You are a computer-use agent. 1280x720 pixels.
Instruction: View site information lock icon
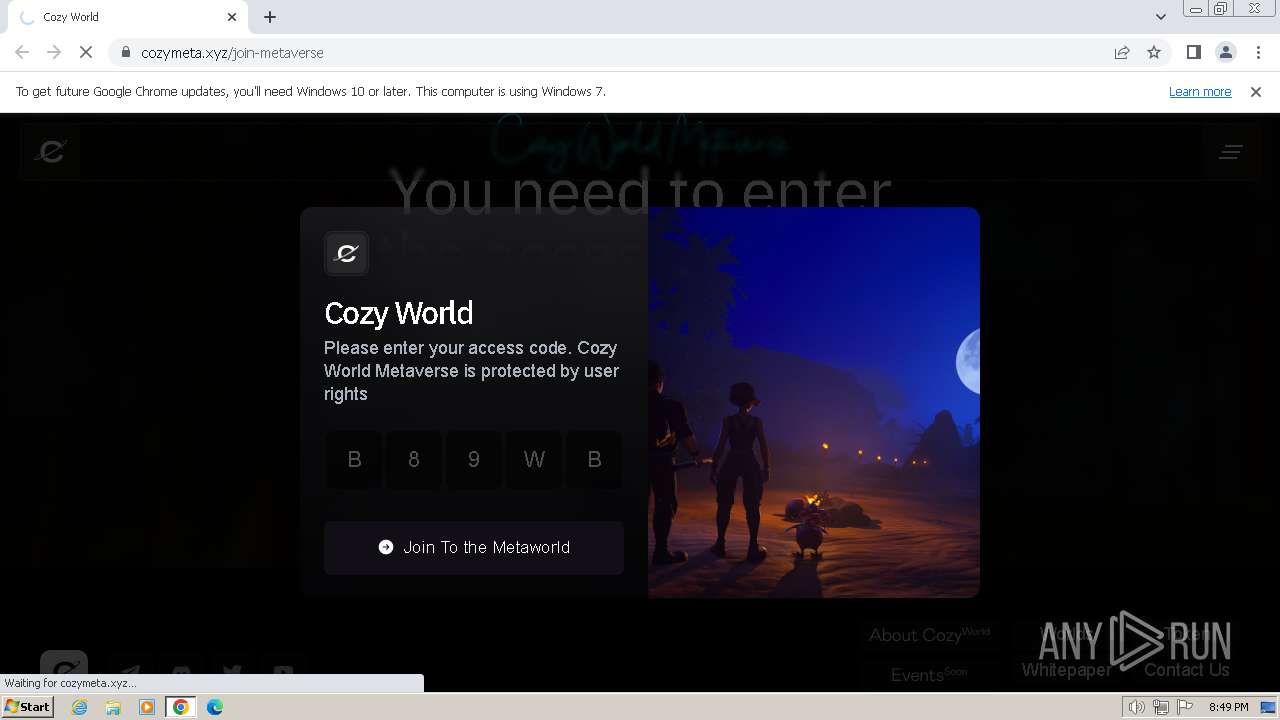pyautogui.click(x=125, y=53)
